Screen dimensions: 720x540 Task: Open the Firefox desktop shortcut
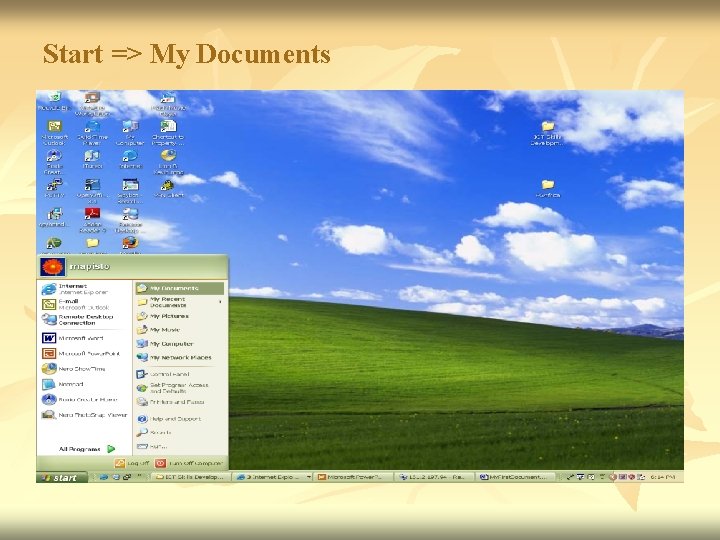tap(130, 244)
